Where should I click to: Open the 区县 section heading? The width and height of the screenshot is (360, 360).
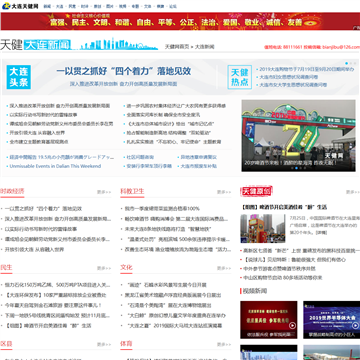coord(6,343)
